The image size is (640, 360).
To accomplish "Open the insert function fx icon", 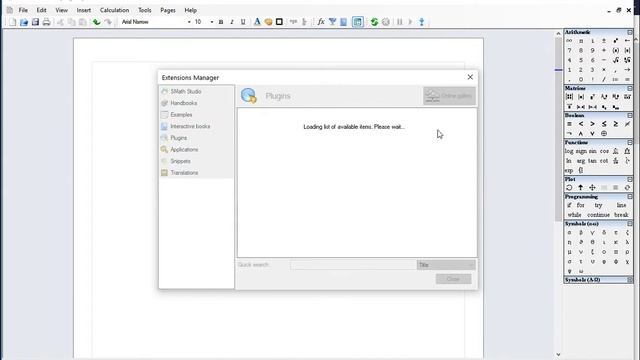I will point(321,22).
